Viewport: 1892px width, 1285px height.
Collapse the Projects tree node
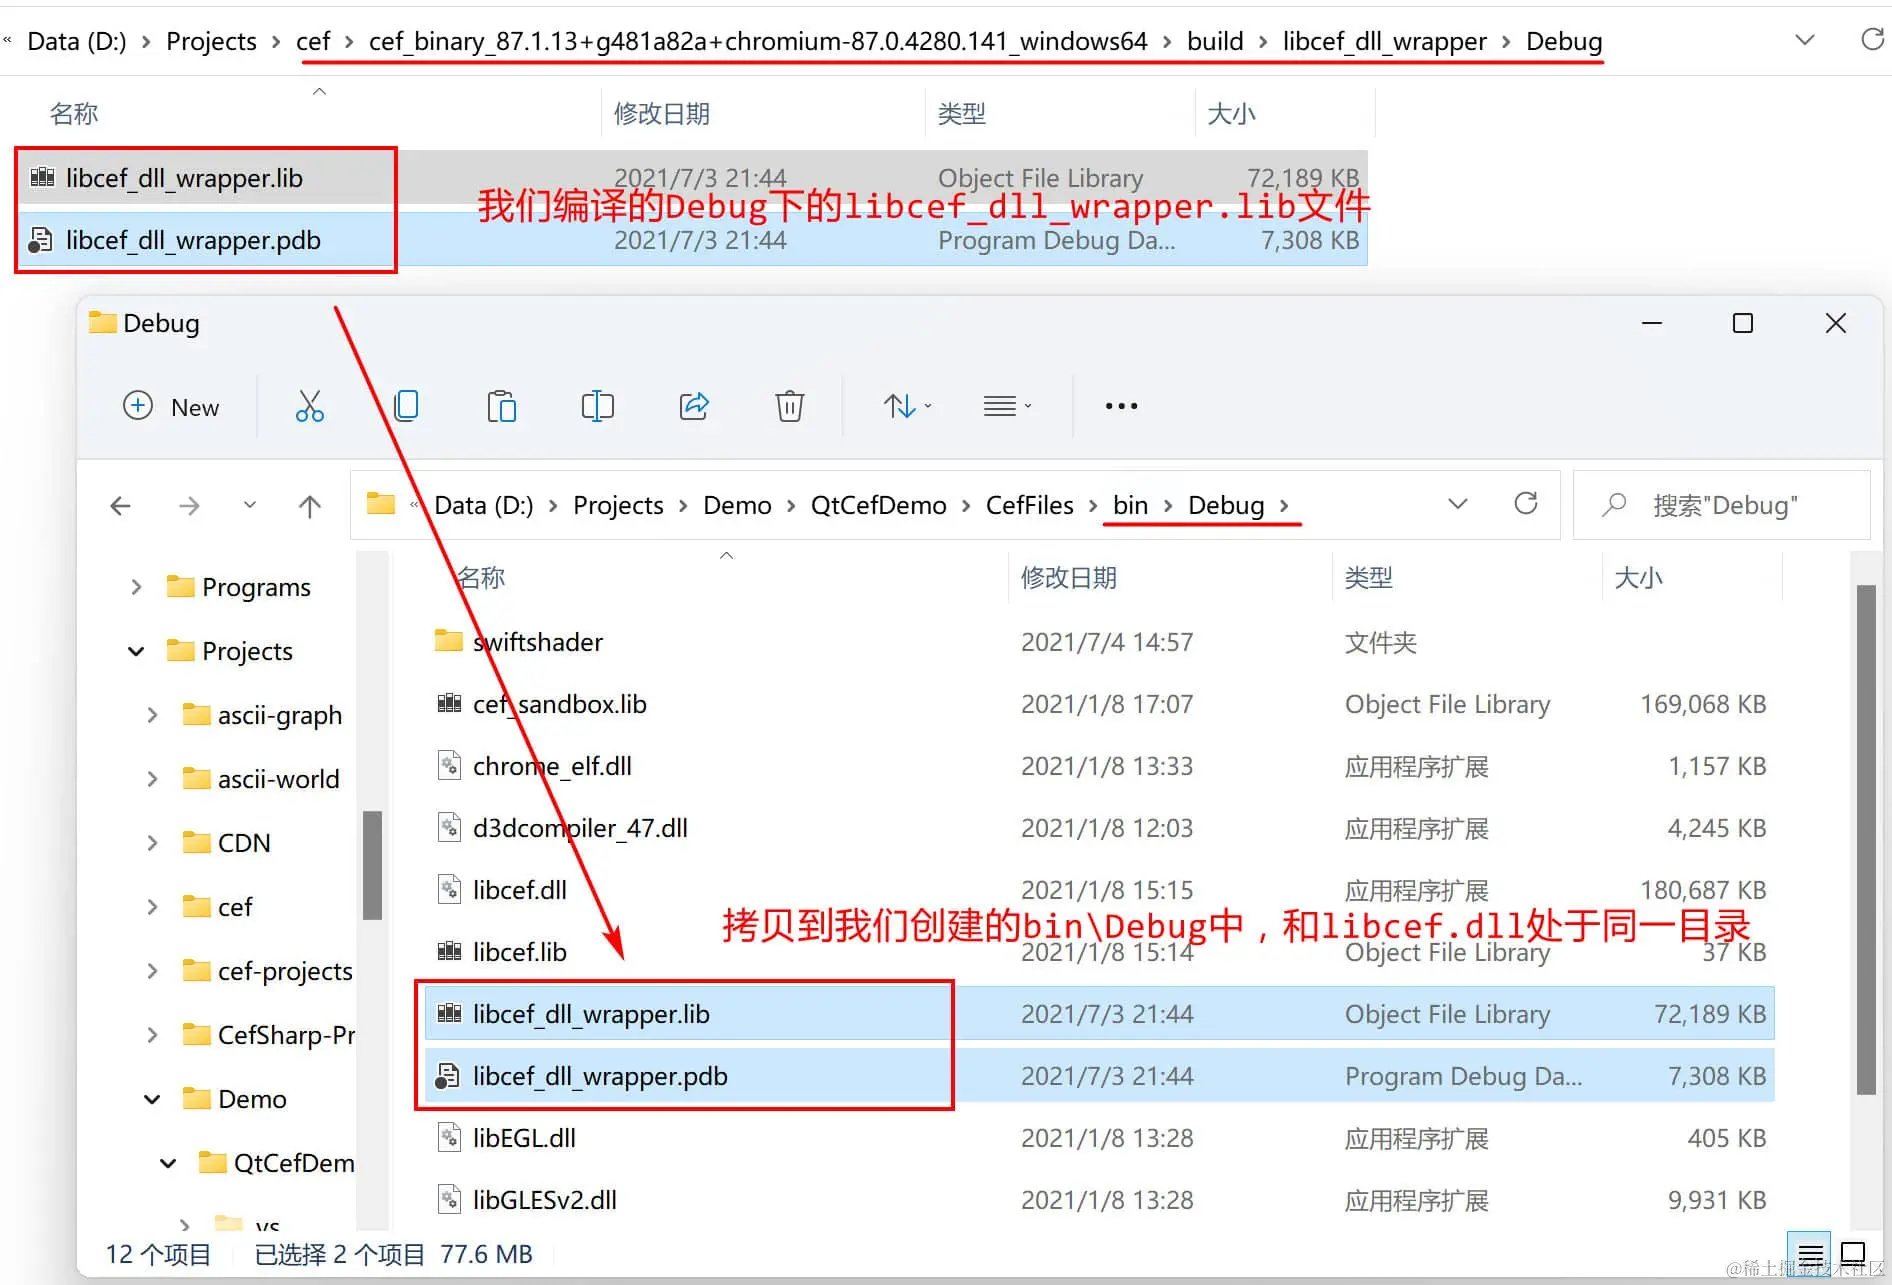coord(135,650)
